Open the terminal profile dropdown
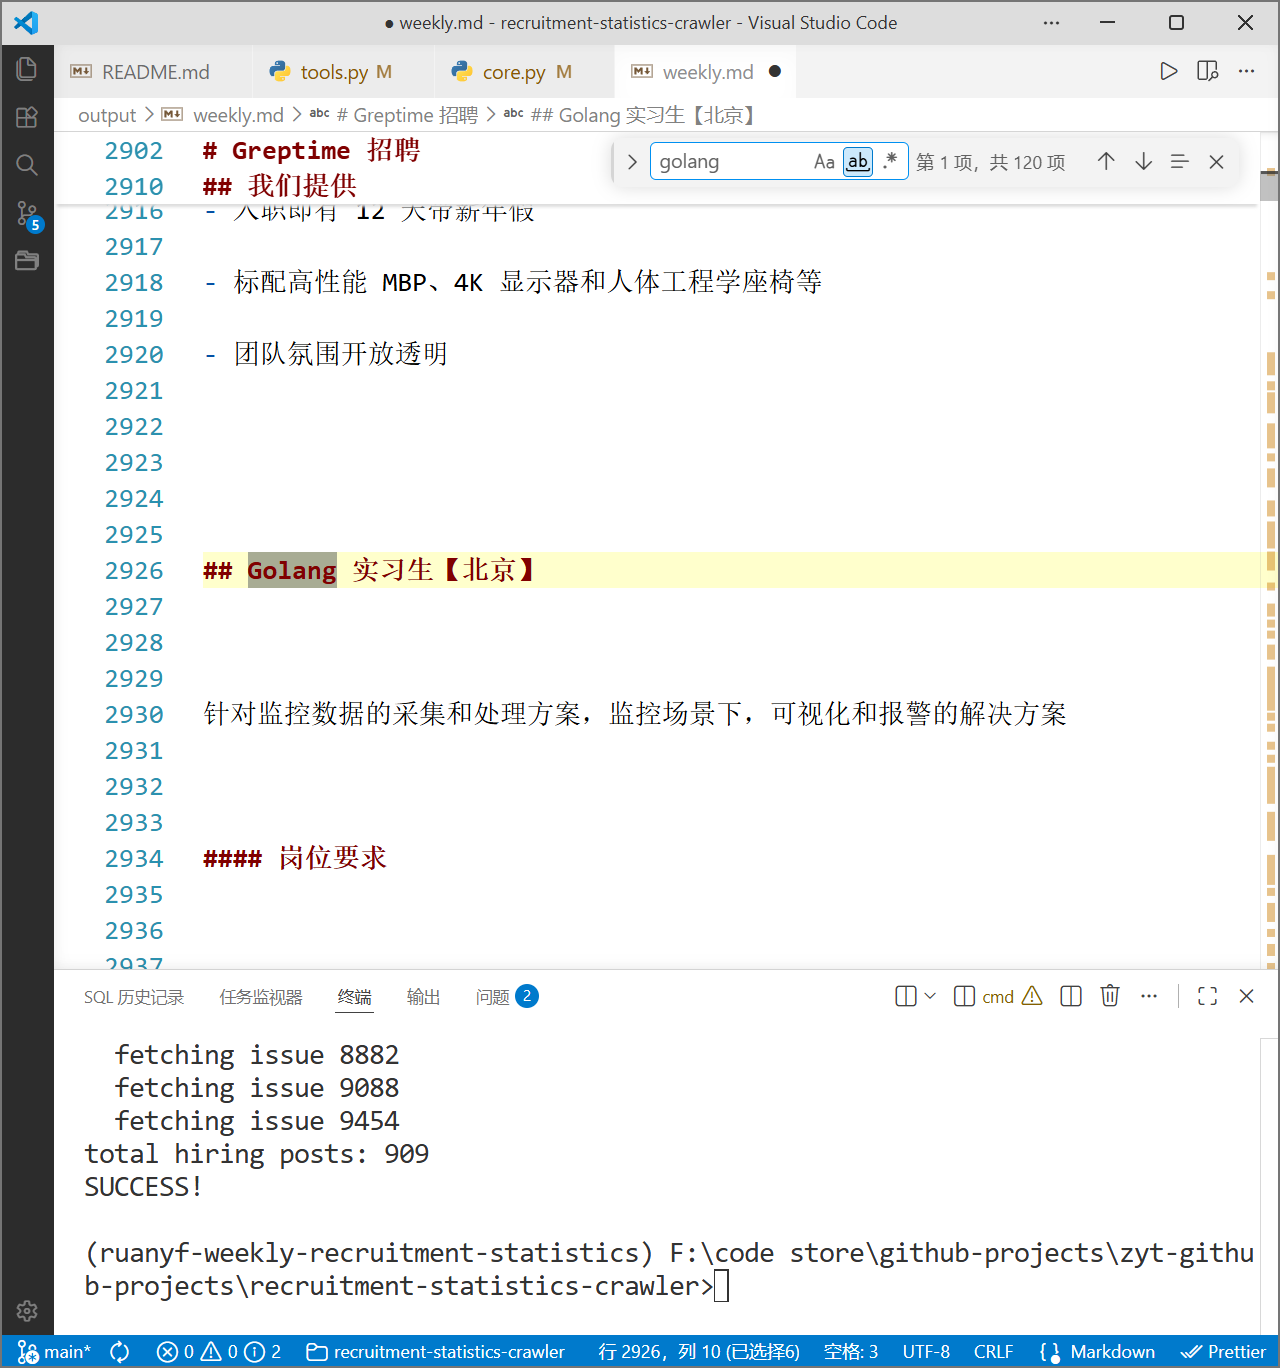The height and width of the screenshot is (1368, 1280). point(930,996)
